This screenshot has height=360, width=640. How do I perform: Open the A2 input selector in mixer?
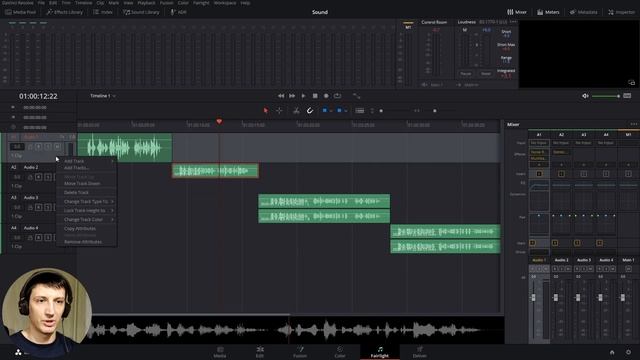tap(561, 143)
